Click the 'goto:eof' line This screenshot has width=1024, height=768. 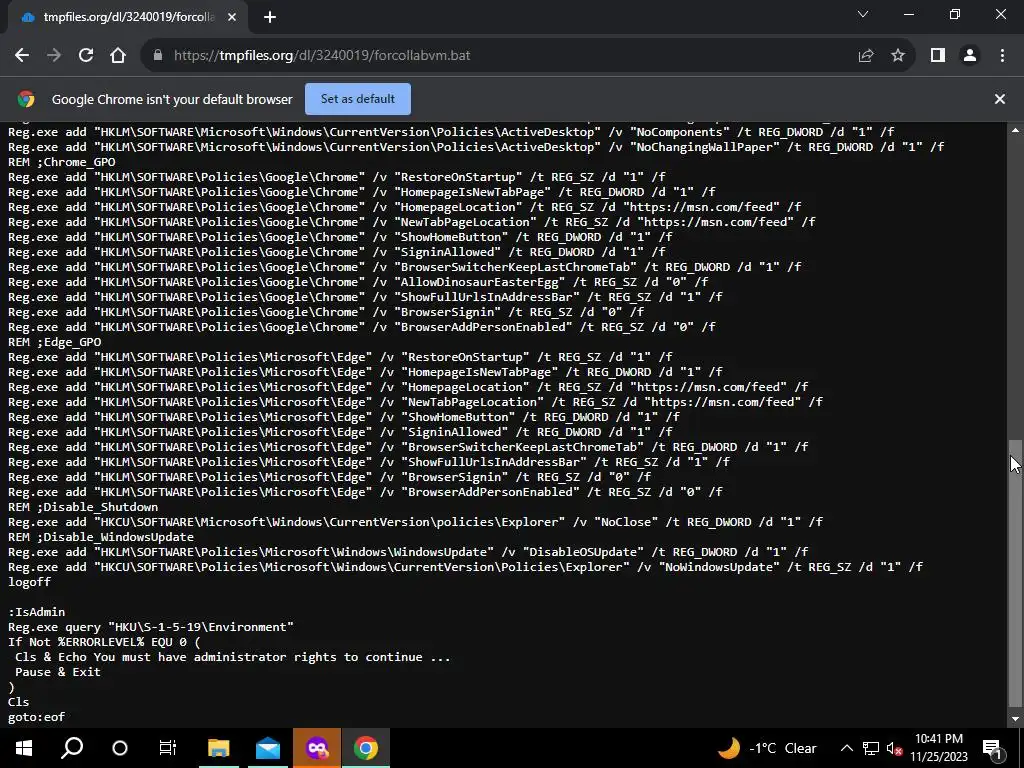pos(37,717)
